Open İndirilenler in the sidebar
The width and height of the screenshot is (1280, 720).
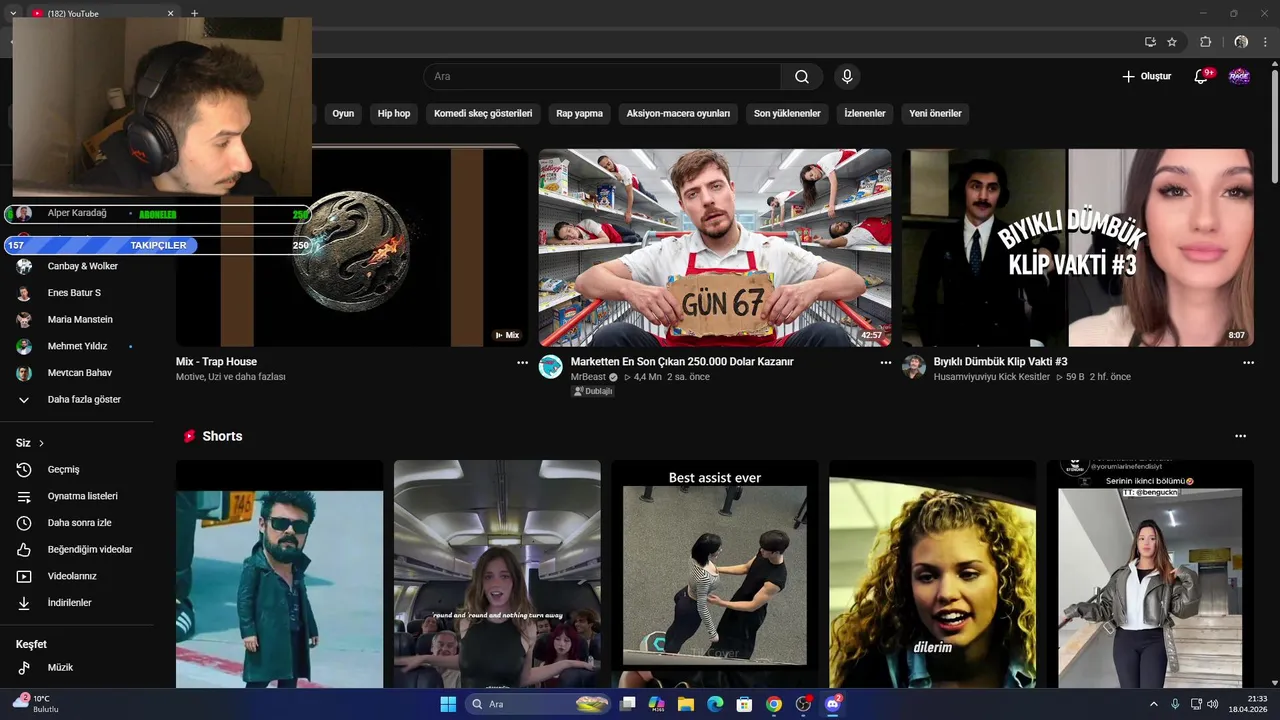click(x=70, y=603)
